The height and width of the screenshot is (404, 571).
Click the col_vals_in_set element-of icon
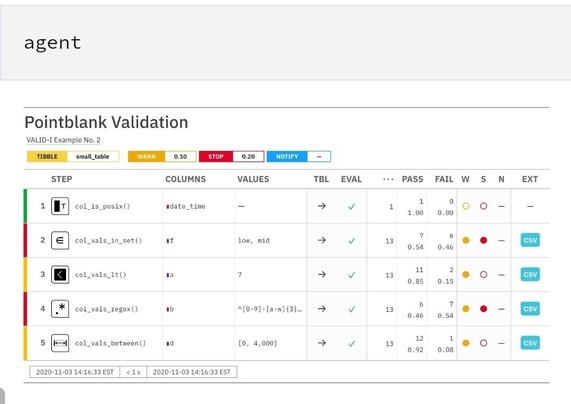pos(60,240)
